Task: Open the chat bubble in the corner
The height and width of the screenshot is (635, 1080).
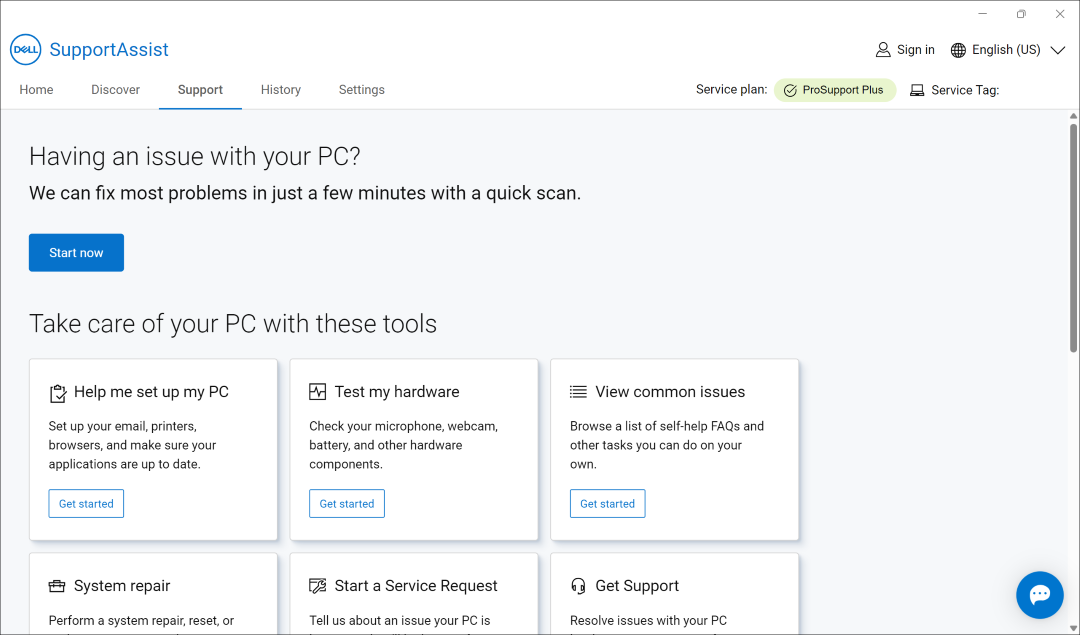Action: click(1039, 594)
